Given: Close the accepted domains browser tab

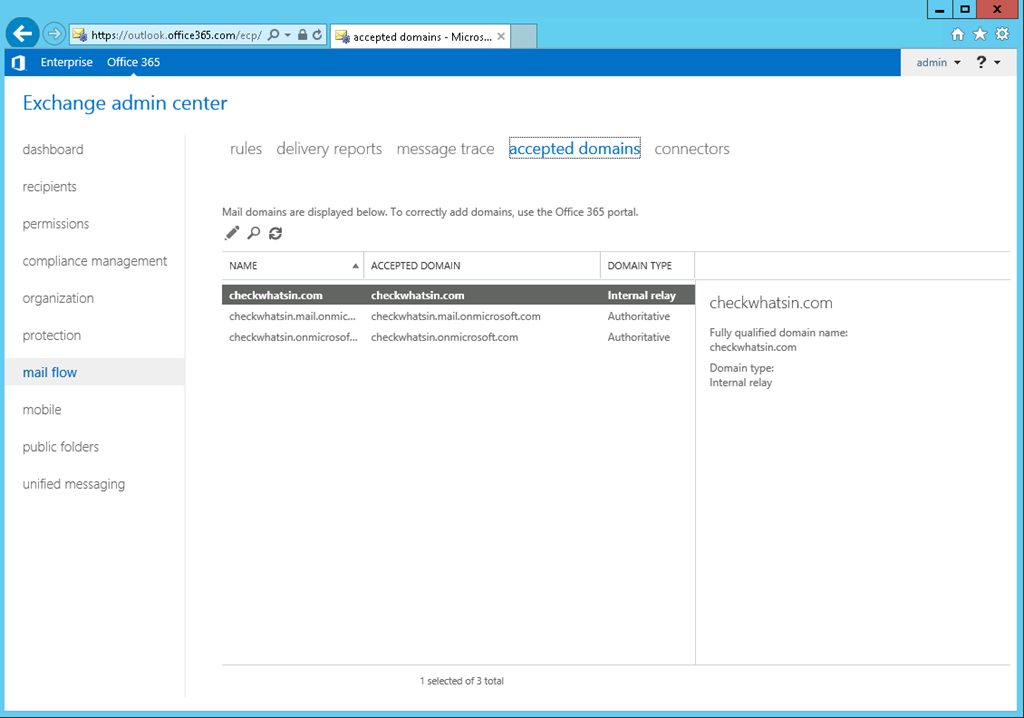Looking at the screenshot, I should [501, 37].
